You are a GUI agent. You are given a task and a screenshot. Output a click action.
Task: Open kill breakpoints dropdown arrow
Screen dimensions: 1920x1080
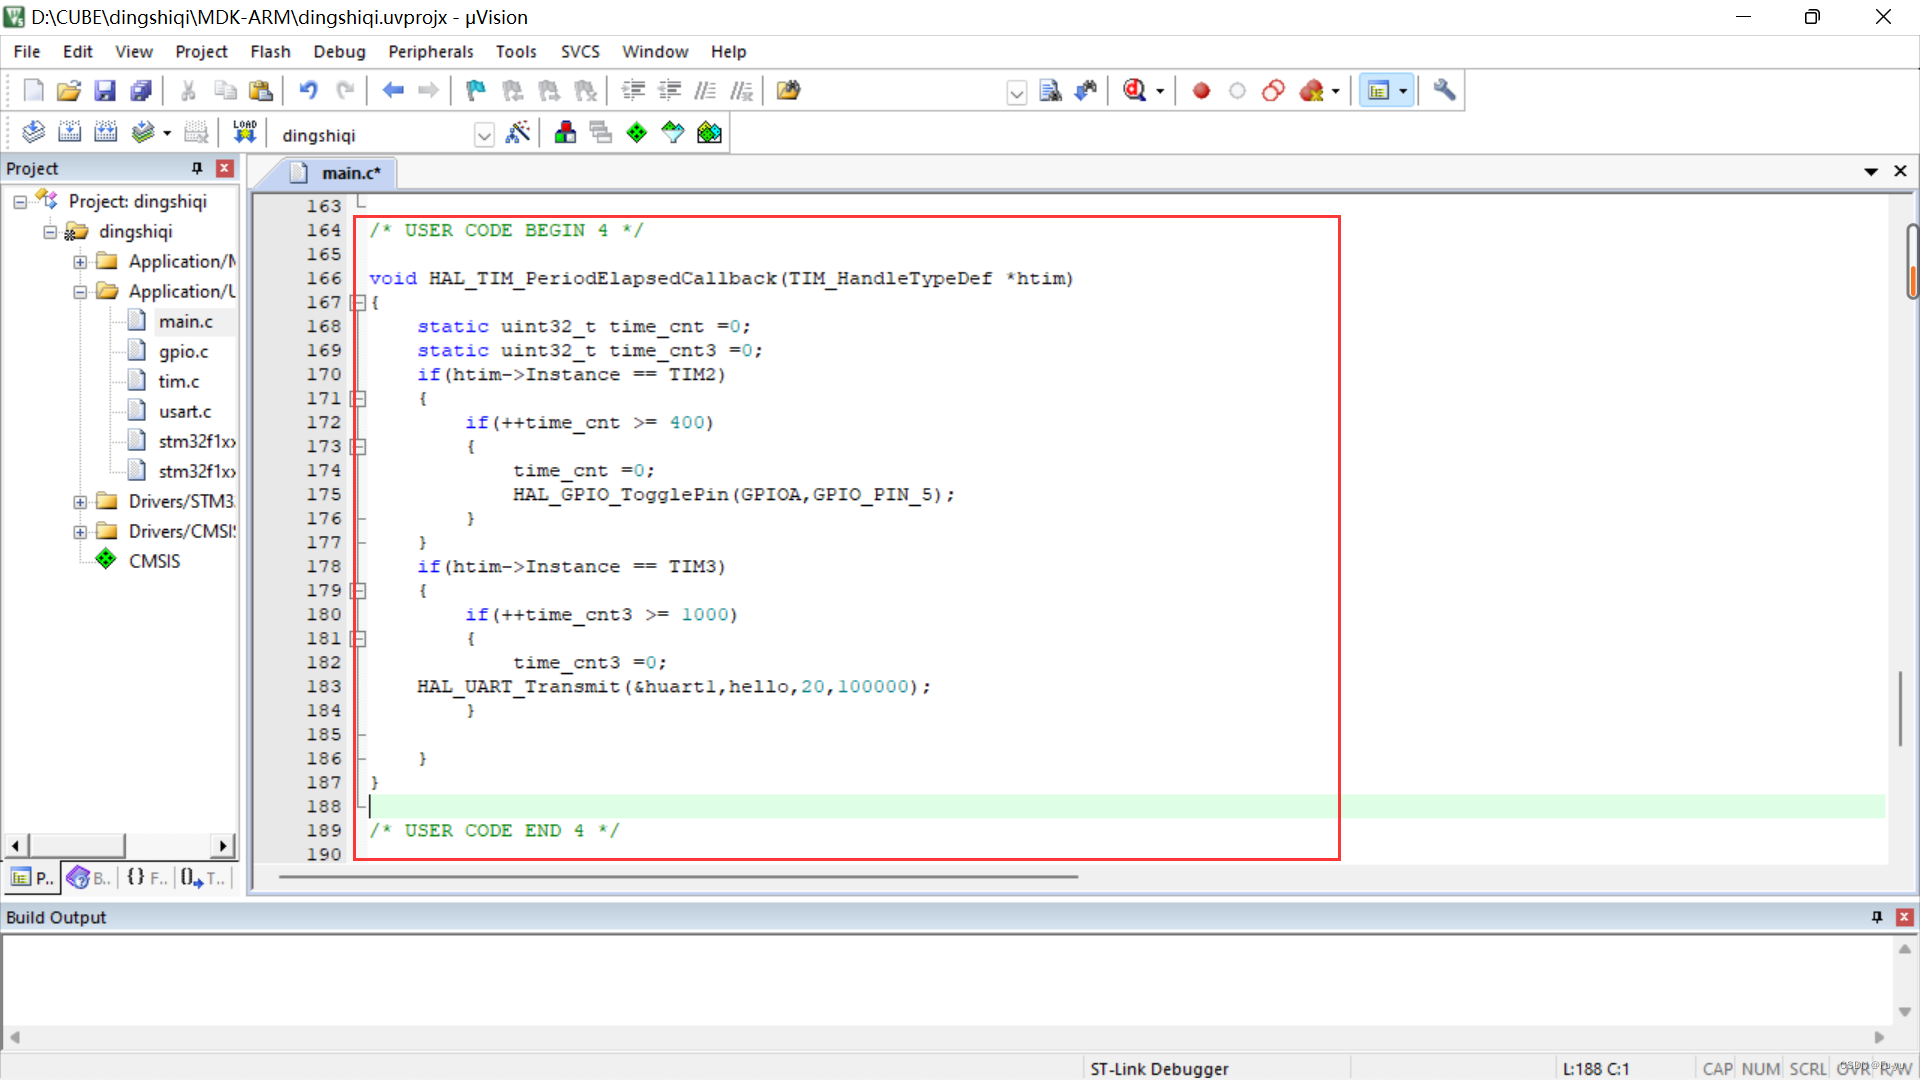[1336, 91]
